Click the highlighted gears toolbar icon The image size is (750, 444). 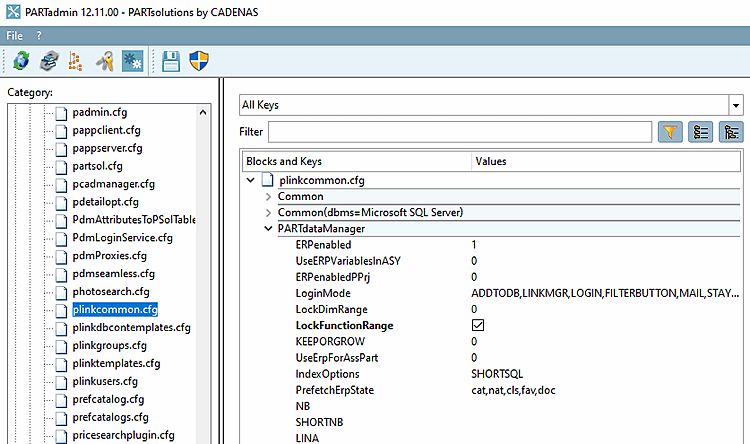(131, 62)
